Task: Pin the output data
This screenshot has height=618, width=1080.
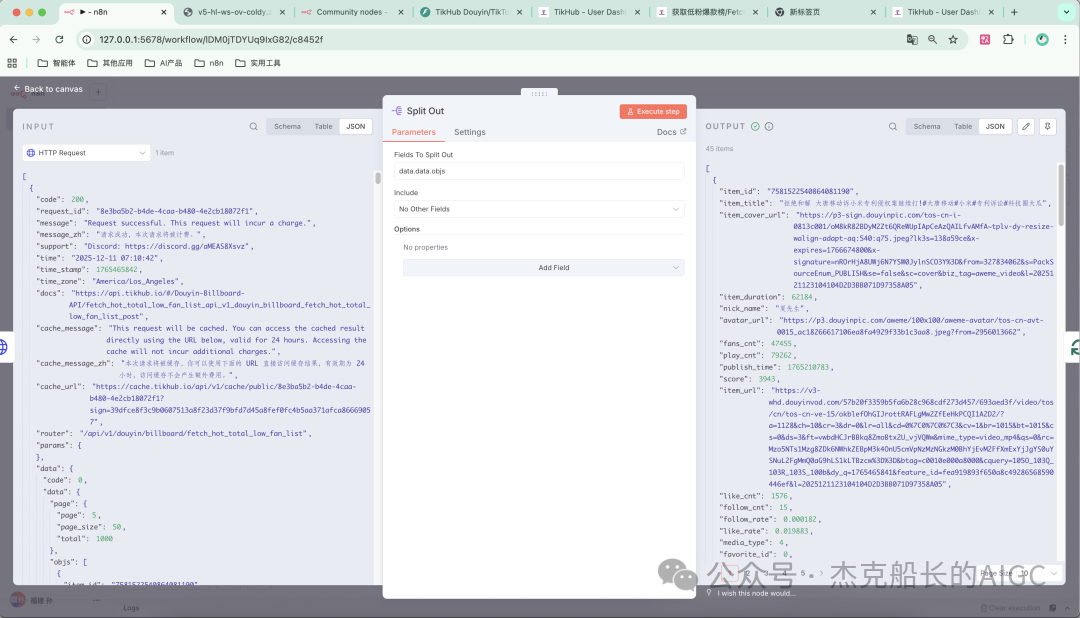Action: [x=1047, y=127]
